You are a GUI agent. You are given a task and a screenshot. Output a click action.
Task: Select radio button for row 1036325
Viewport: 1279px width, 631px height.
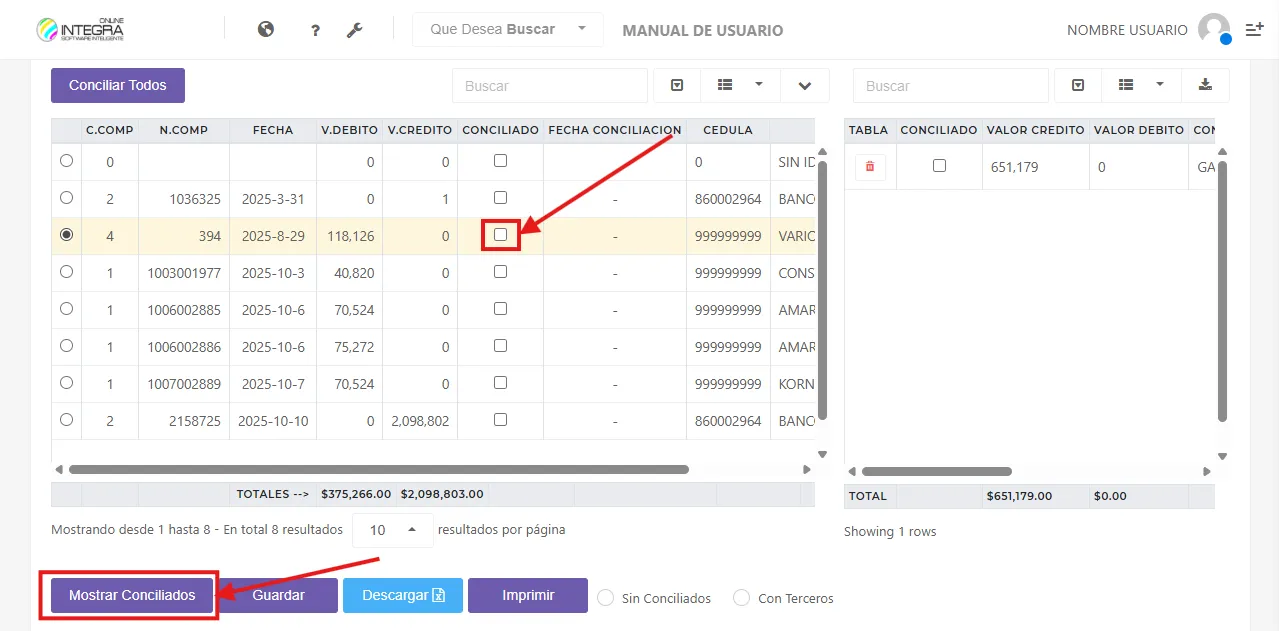click(67, 198)
